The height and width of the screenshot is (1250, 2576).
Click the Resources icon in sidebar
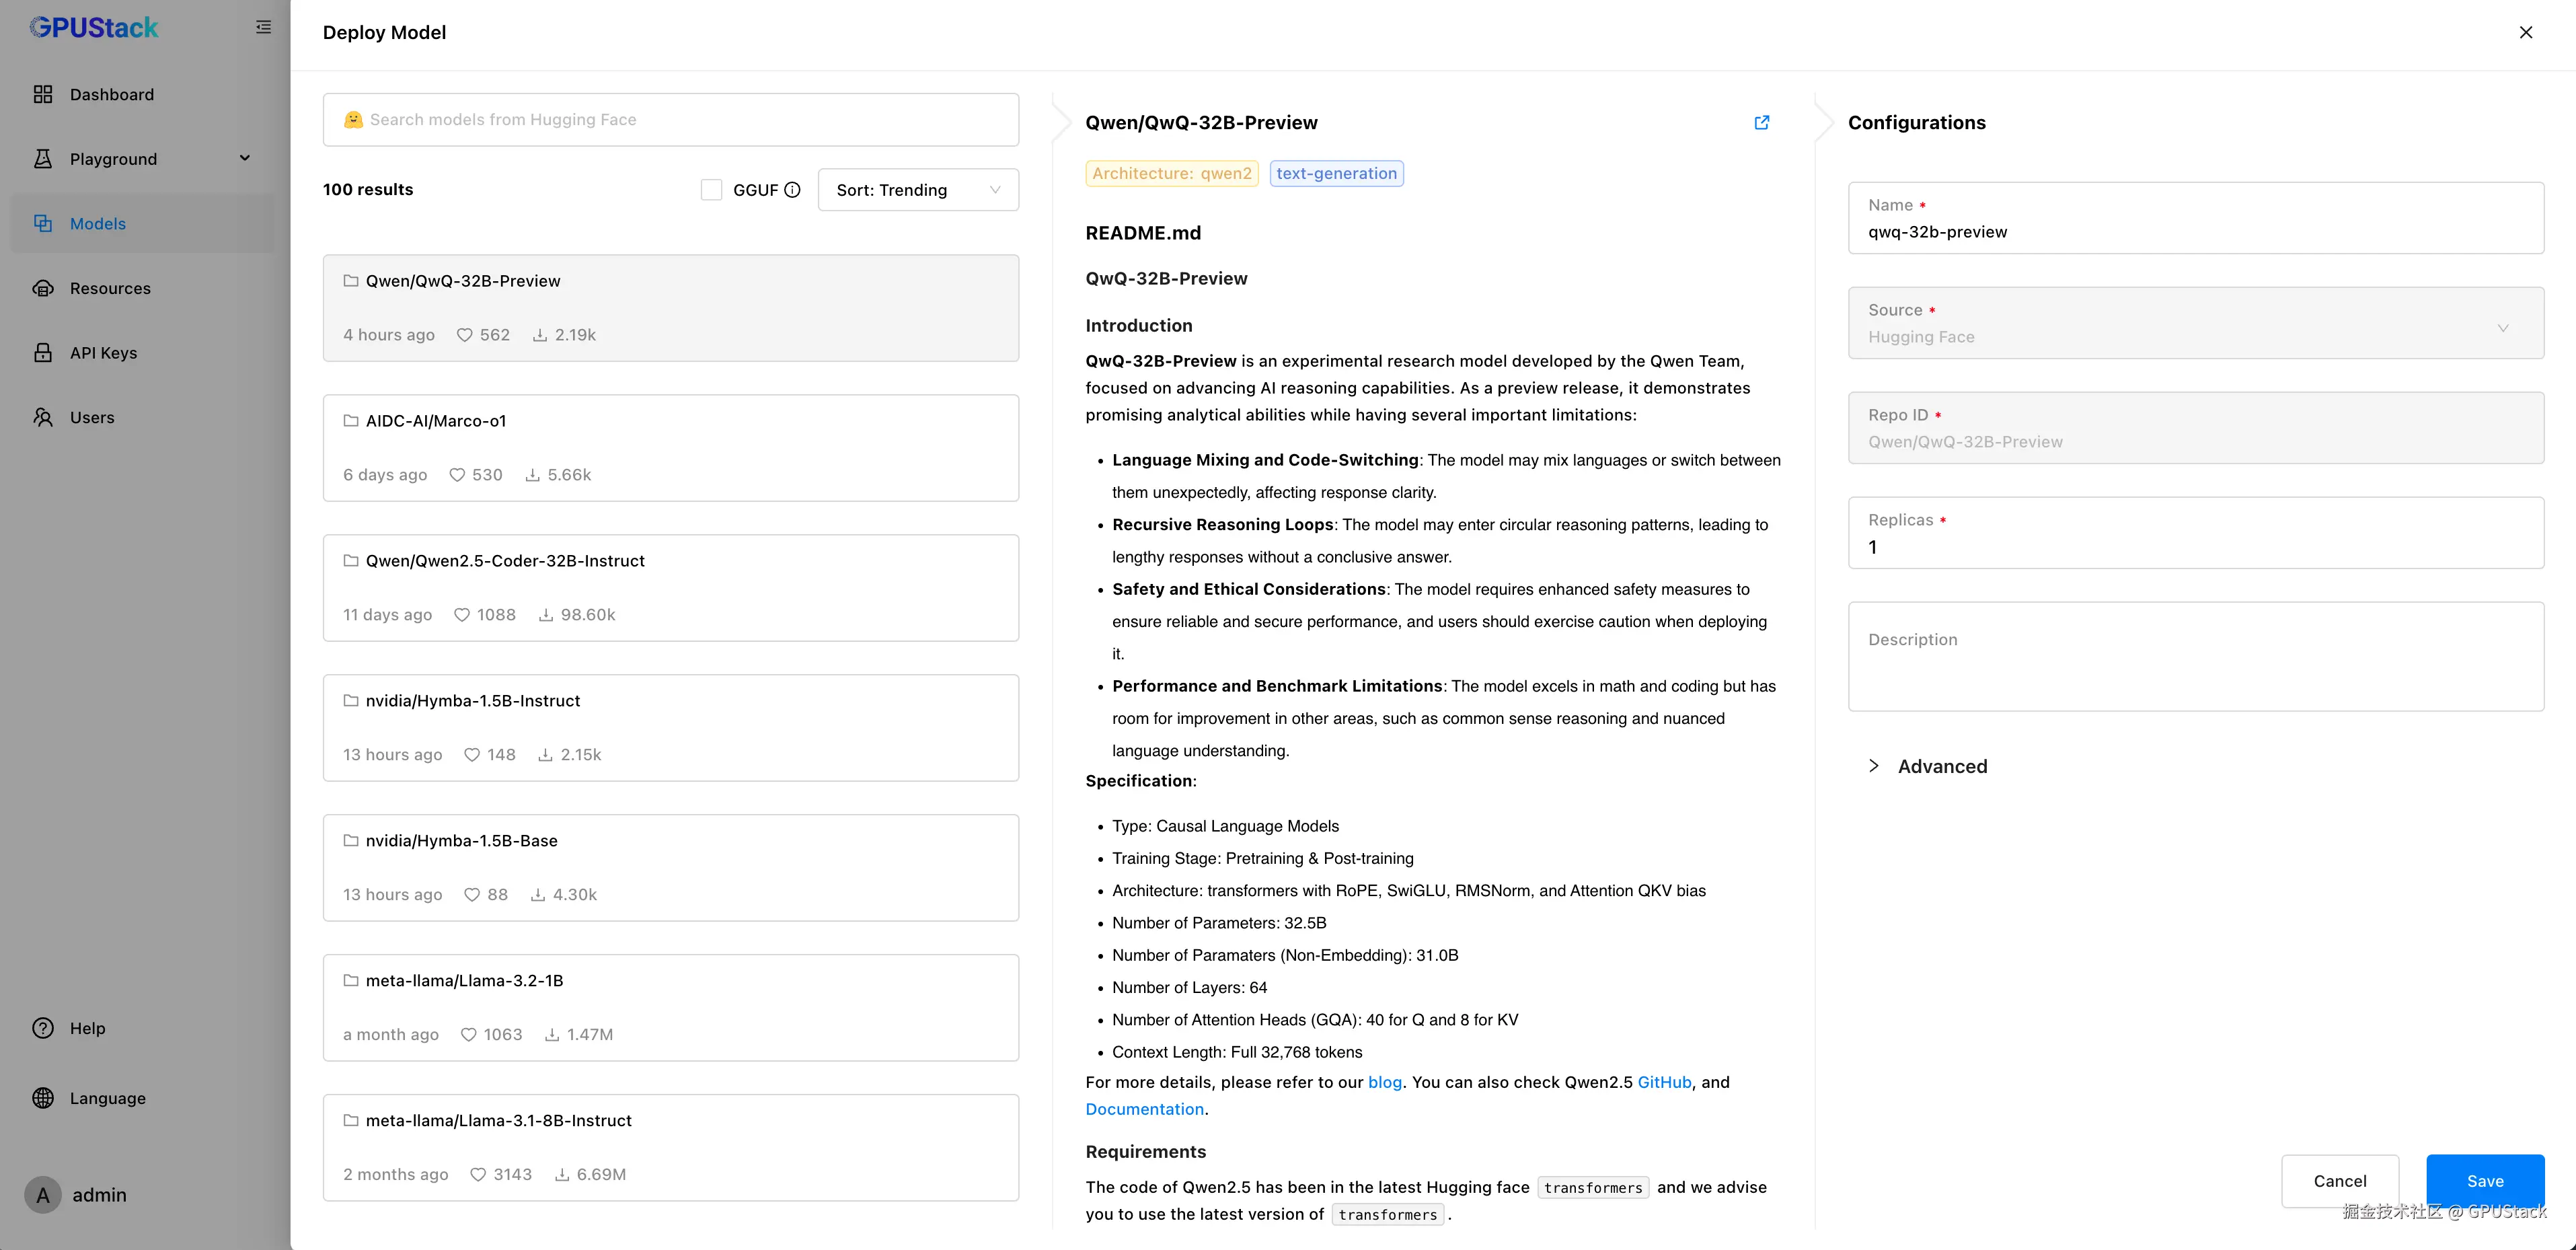(43, 288)
